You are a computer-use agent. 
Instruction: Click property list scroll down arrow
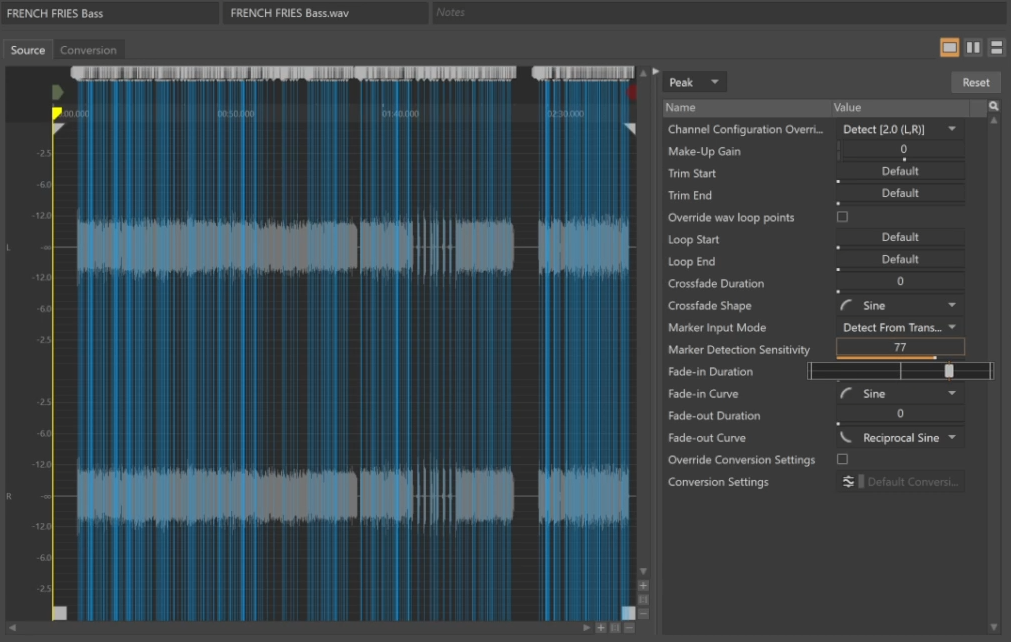(x=994, y=627)
